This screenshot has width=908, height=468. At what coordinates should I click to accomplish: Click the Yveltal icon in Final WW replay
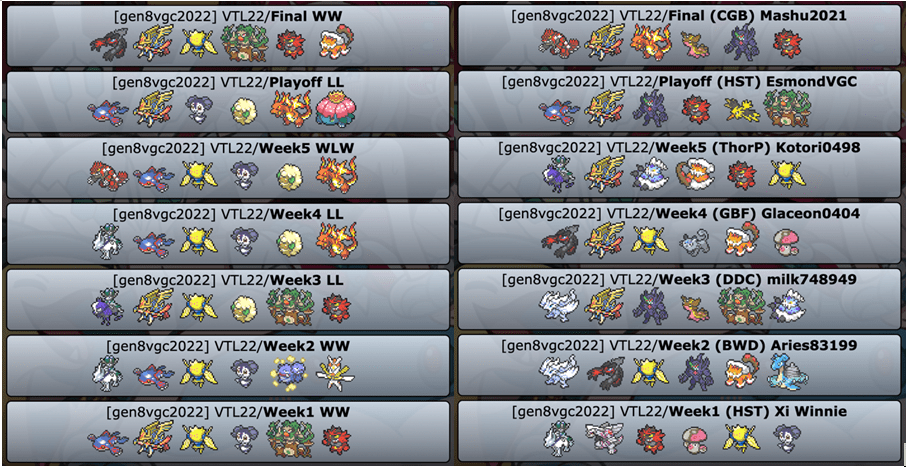[x=109, y=43]
